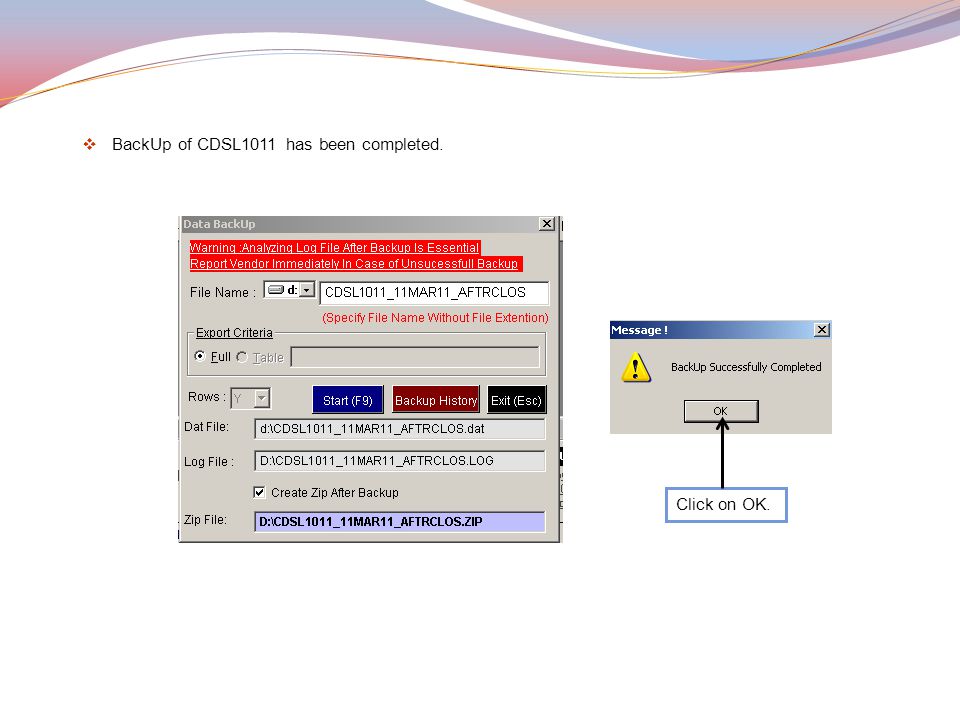
Task: Click the 'Warning :Analyzing Log File' red text
Action: 334,247
